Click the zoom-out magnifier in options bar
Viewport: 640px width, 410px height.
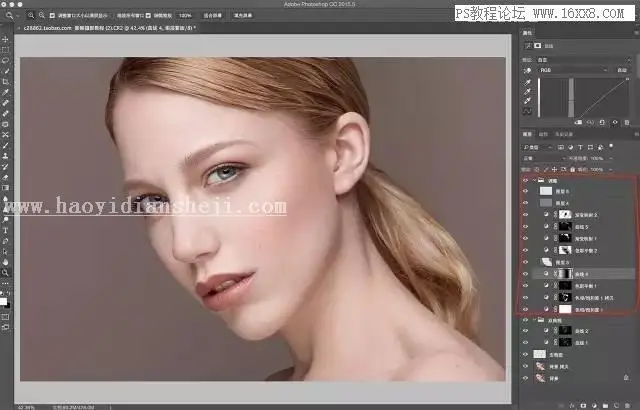pyautogui.click(x=41, y=16)
